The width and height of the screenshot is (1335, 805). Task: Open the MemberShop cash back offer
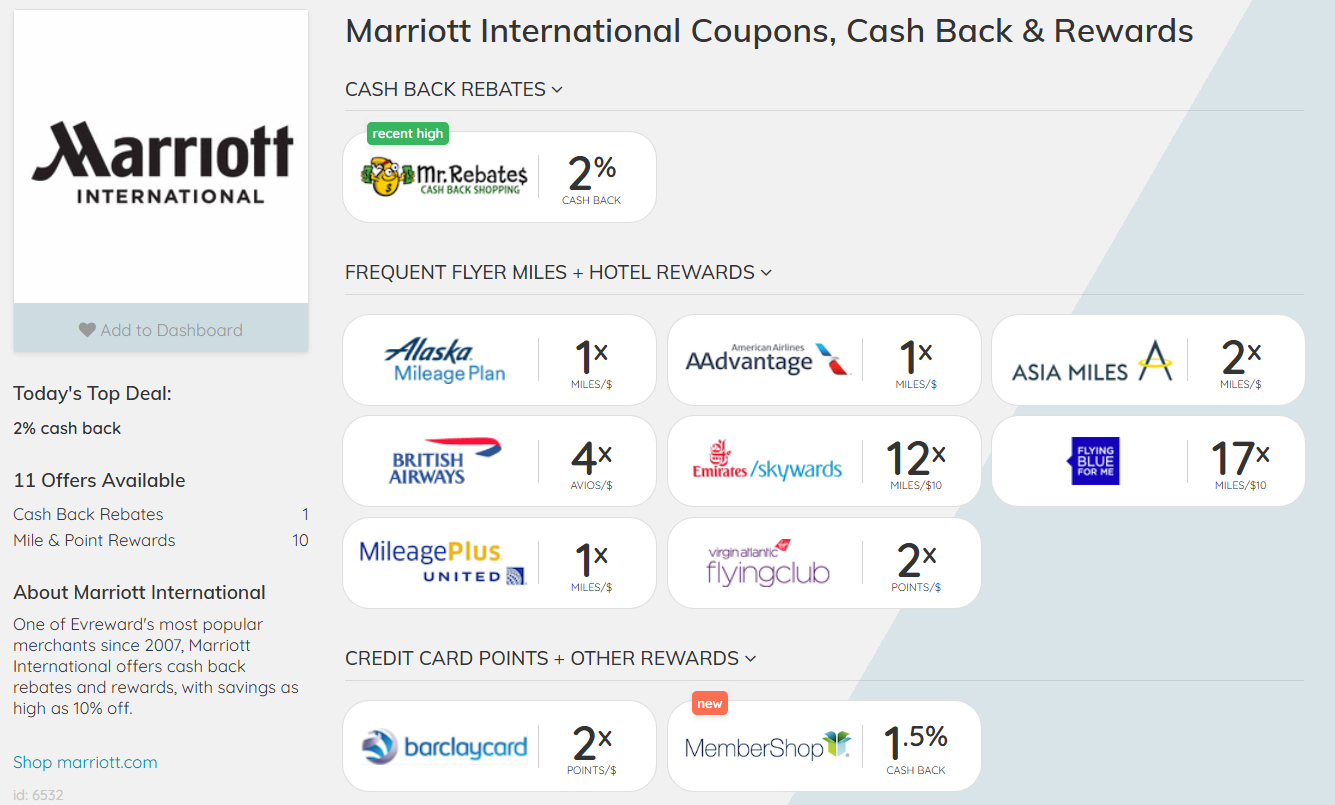tap(767, 746)
